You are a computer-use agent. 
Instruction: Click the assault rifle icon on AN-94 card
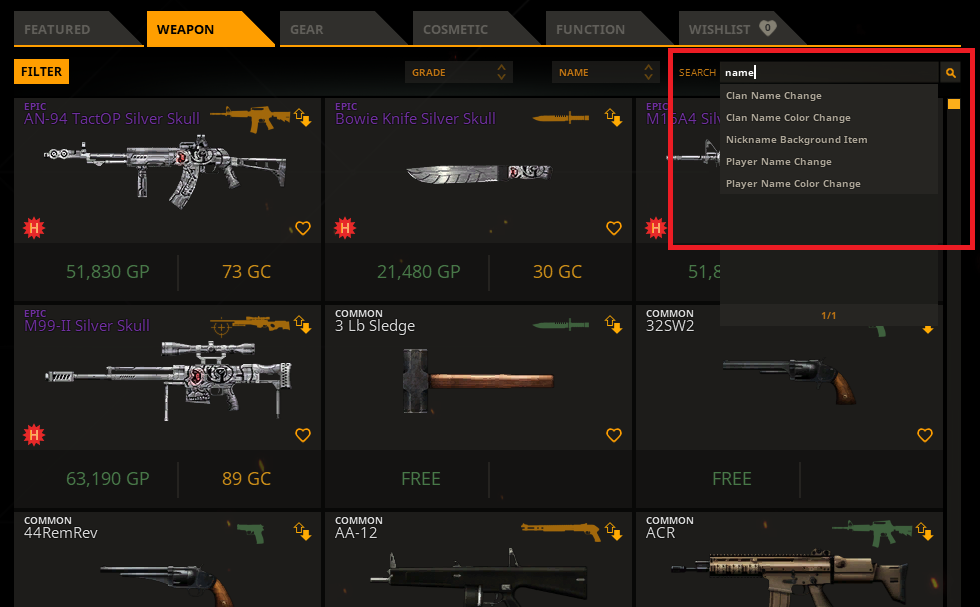[x=250, y=118]
